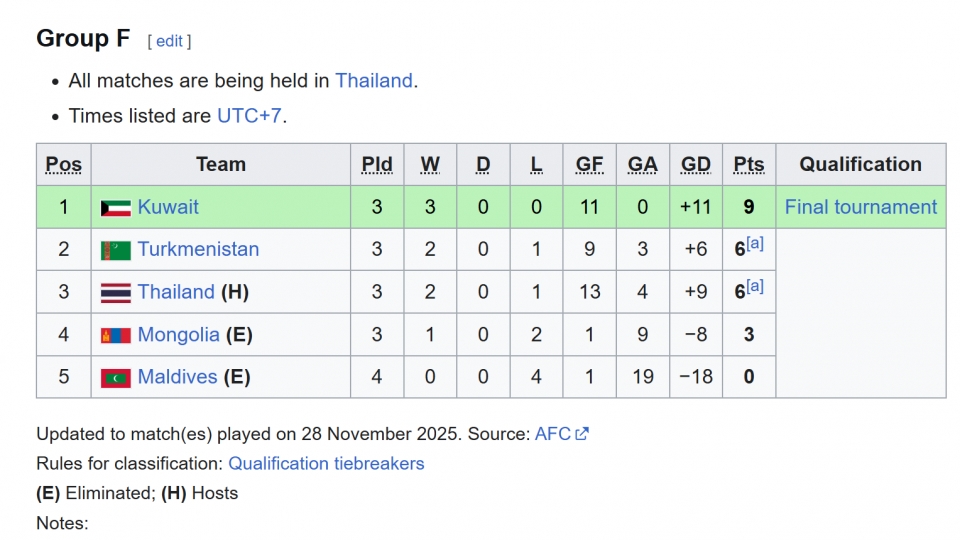
Task: Click the Mongolia flag icon
Action: [115, 335]
